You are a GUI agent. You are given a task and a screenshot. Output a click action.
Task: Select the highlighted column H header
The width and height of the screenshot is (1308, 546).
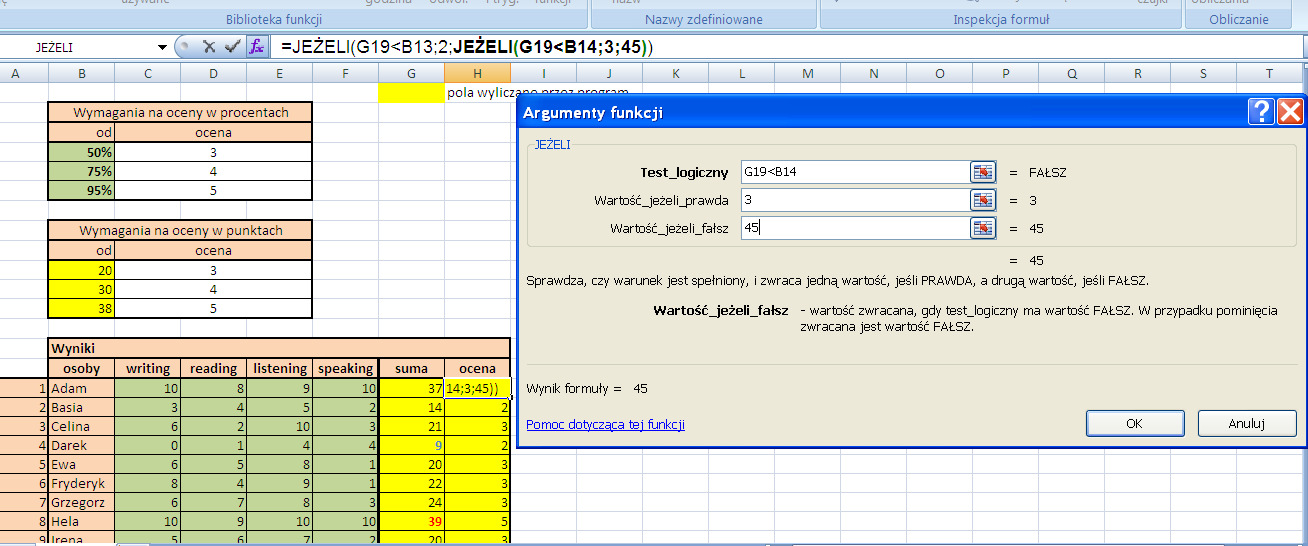pyautogui.click(x=477, y=73)
